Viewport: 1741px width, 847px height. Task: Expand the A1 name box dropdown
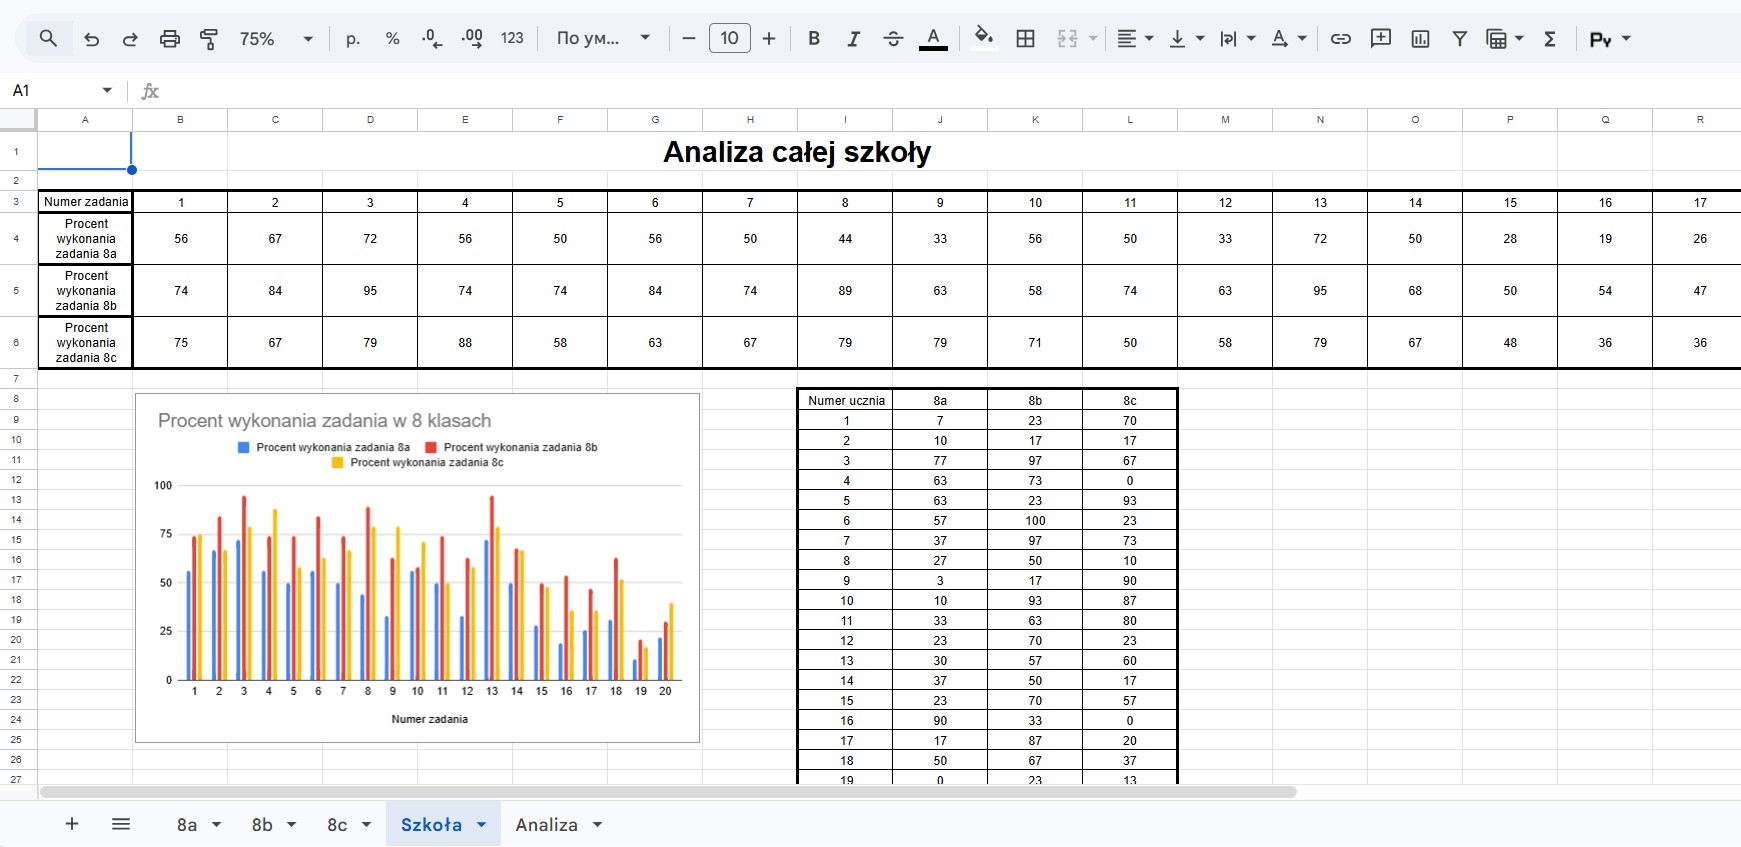pos(107,90)
